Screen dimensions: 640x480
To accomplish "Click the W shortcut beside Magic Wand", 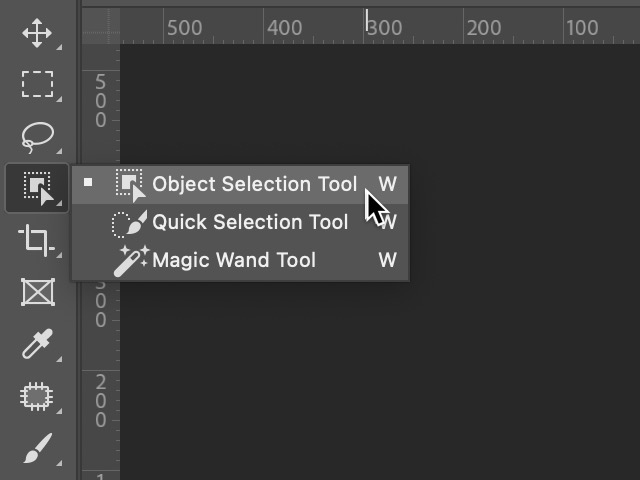I will (387, 261).
